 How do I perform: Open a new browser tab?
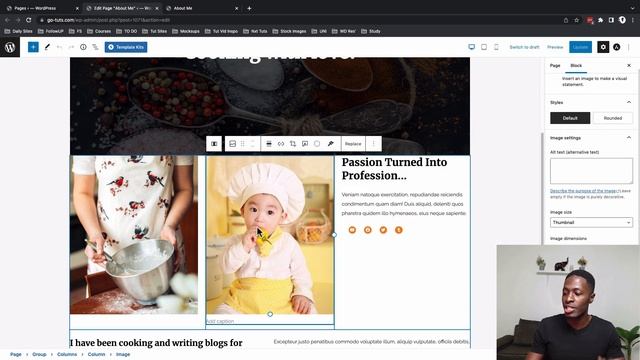pyautogui.click(x=249, y=8)
